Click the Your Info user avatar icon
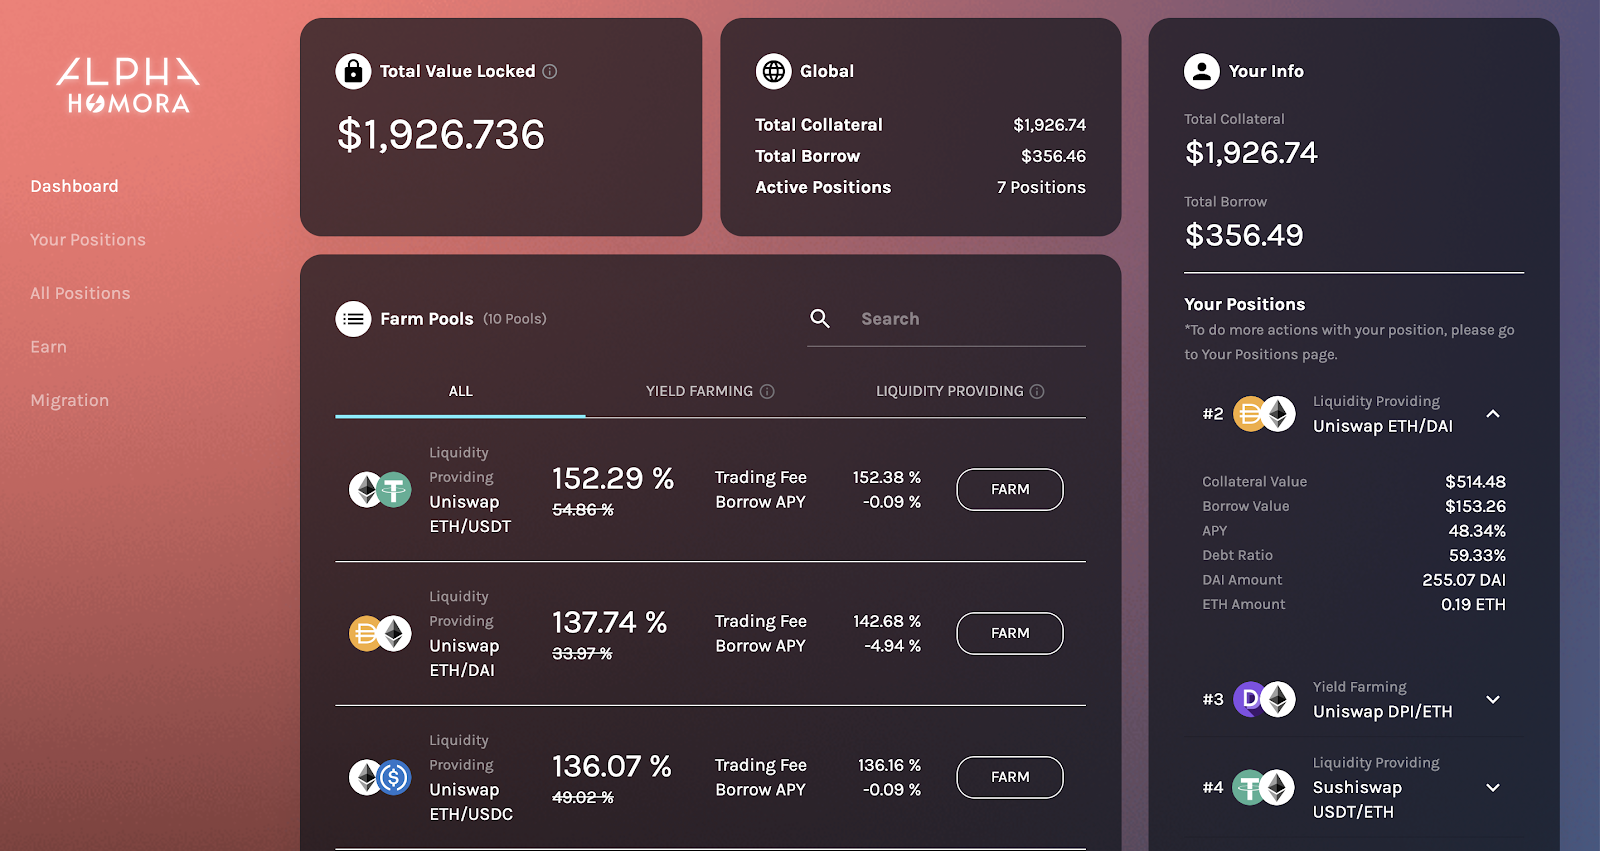The height and width of the screenshot is (851, 1600). click(x=1202, y=71)
